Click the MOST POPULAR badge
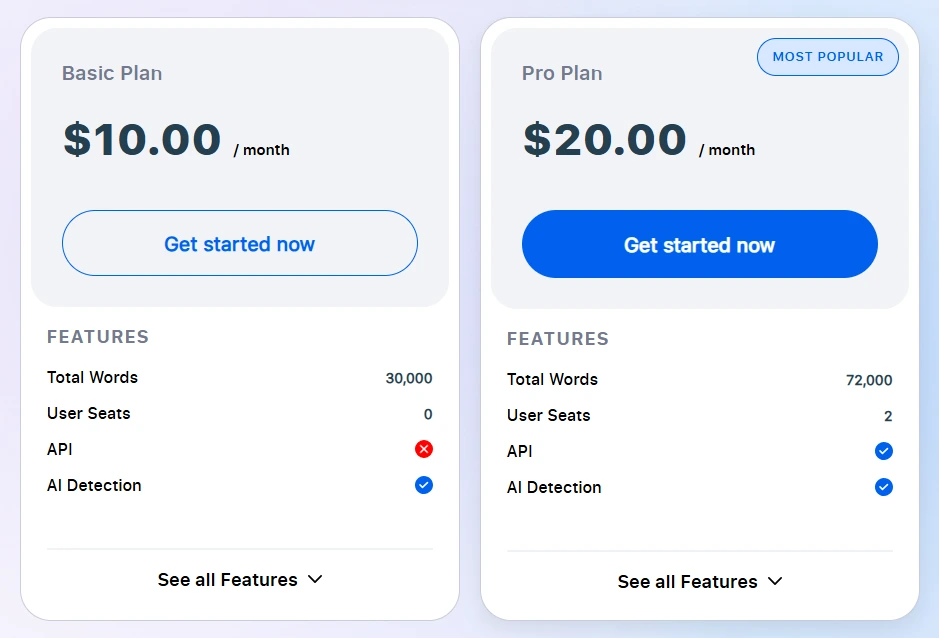The width and height of the screenshot is (939, 638). [x=827, y=57]
